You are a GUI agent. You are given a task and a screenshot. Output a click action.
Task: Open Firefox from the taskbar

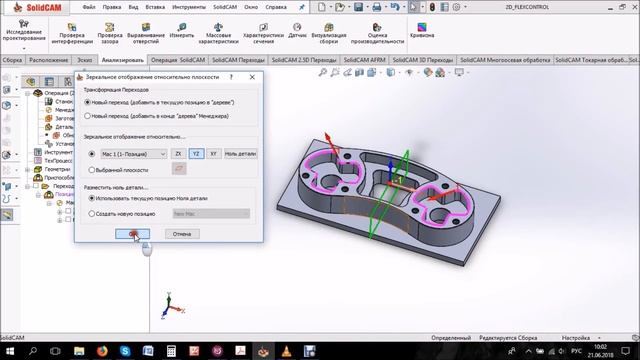pyautogui.click(x=102, y=351)
